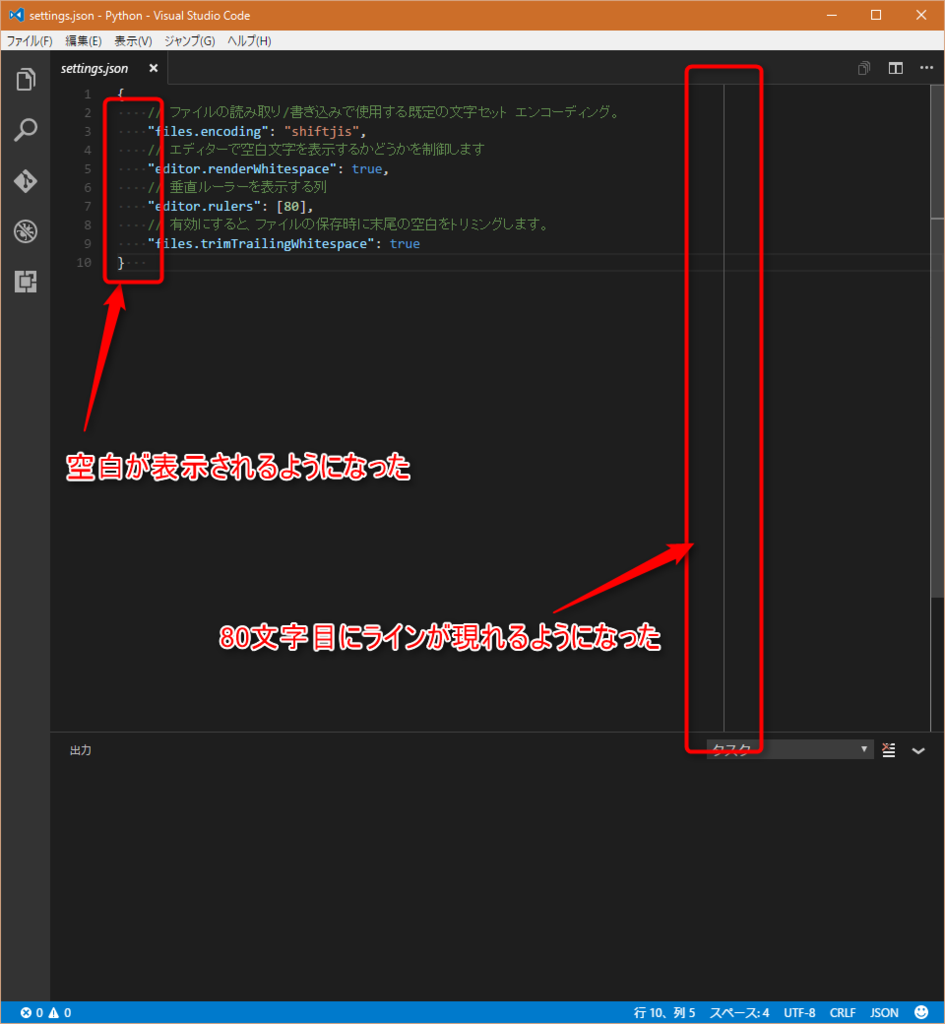Click the "shiftjis" value in editor
Screen dimensions: 945x1024
click(321, 131)
